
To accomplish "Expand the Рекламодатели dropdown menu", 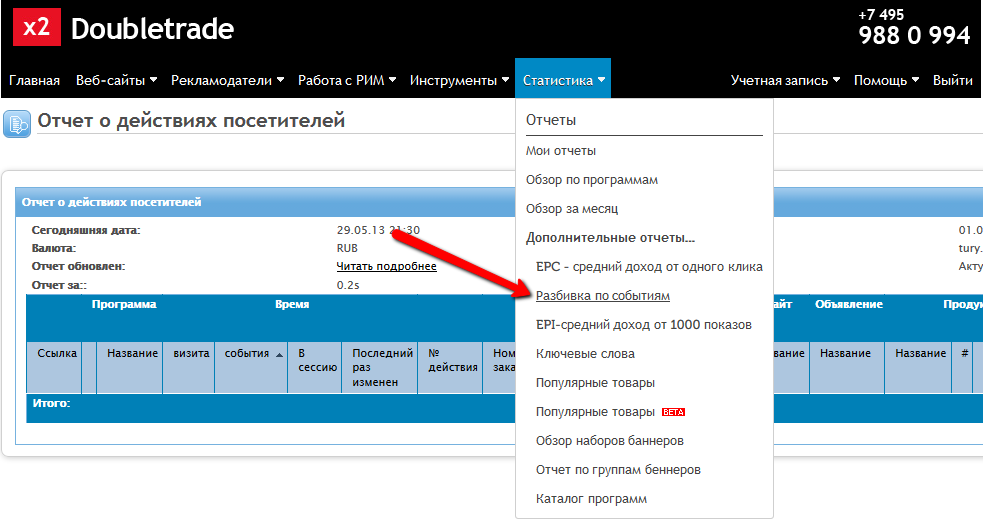I will point(228,80).
